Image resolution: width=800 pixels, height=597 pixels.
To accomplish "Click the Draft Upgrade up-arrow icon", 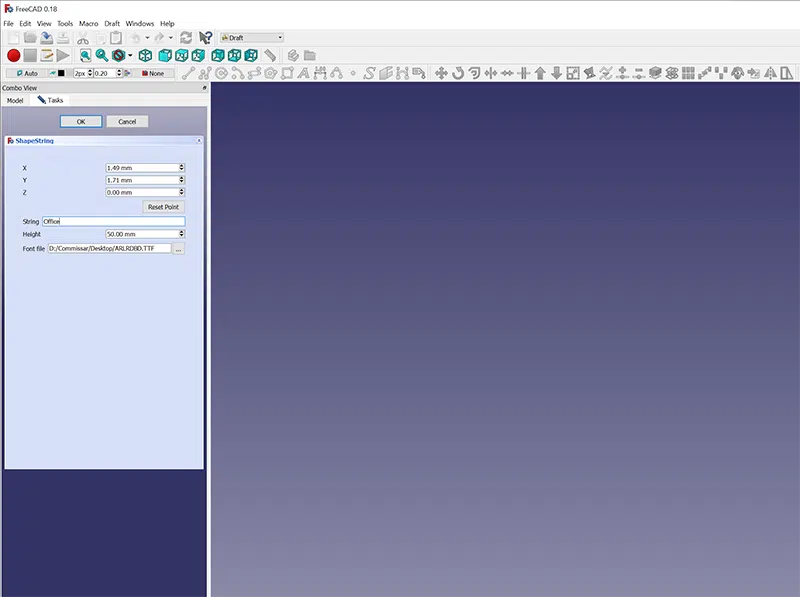I will 540,73.
